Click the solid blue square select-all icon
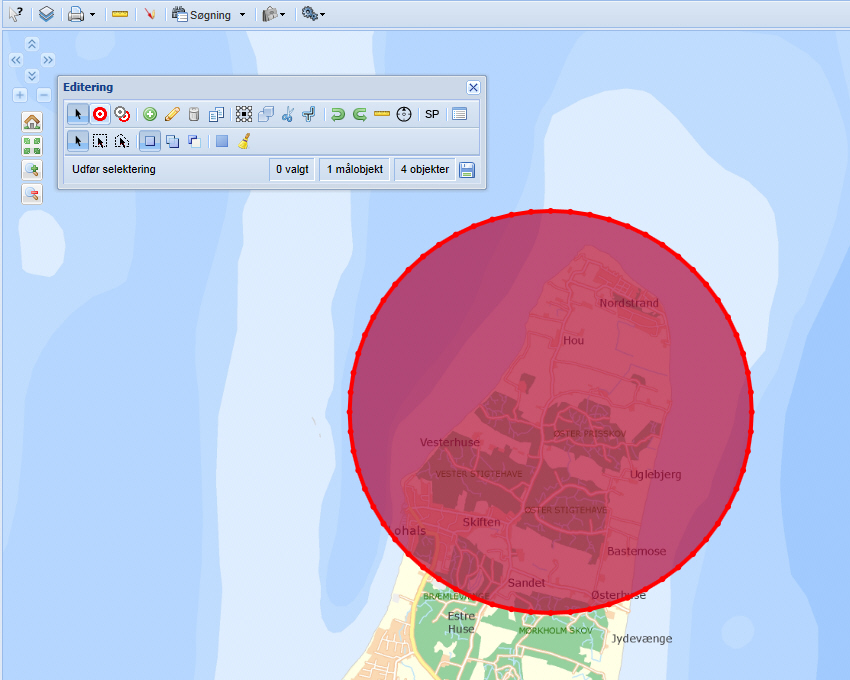This screenshot has width=850, height=680. [x=222, y=142]
